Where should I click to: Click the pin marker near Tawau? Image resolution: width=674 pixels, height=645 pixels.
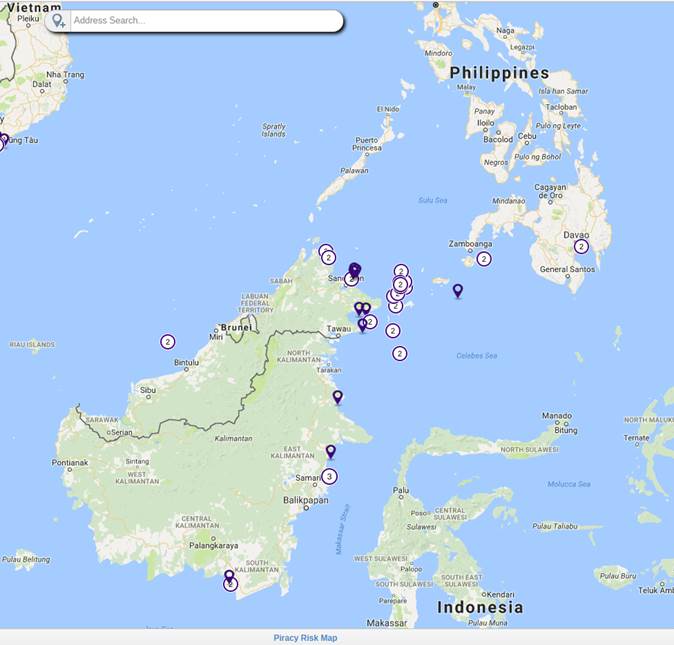click(362, 325)
